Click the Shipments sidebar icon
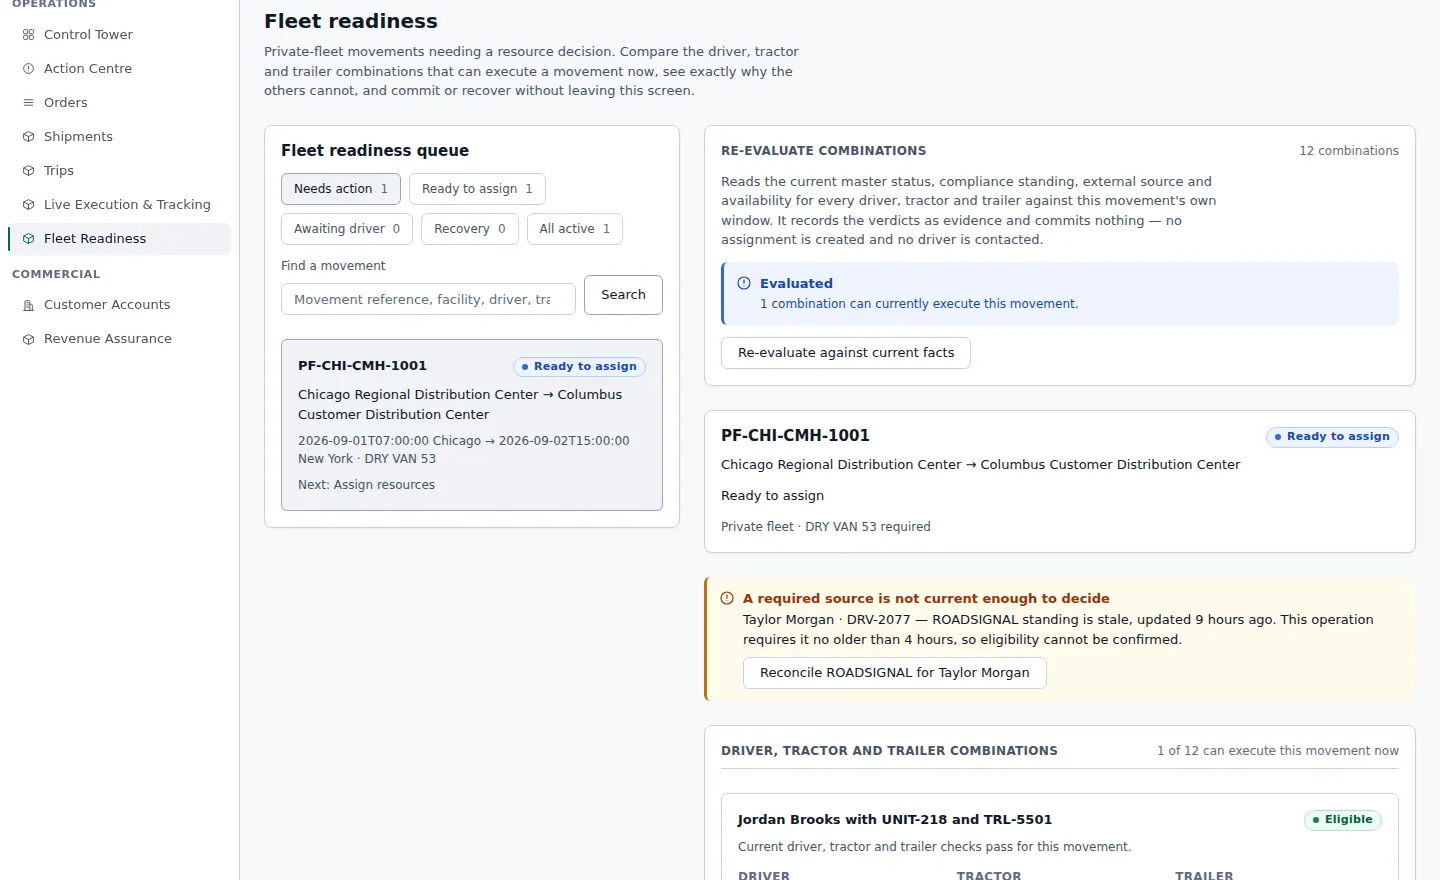This screenshot has width=1440, height=880. coord(28,136)
